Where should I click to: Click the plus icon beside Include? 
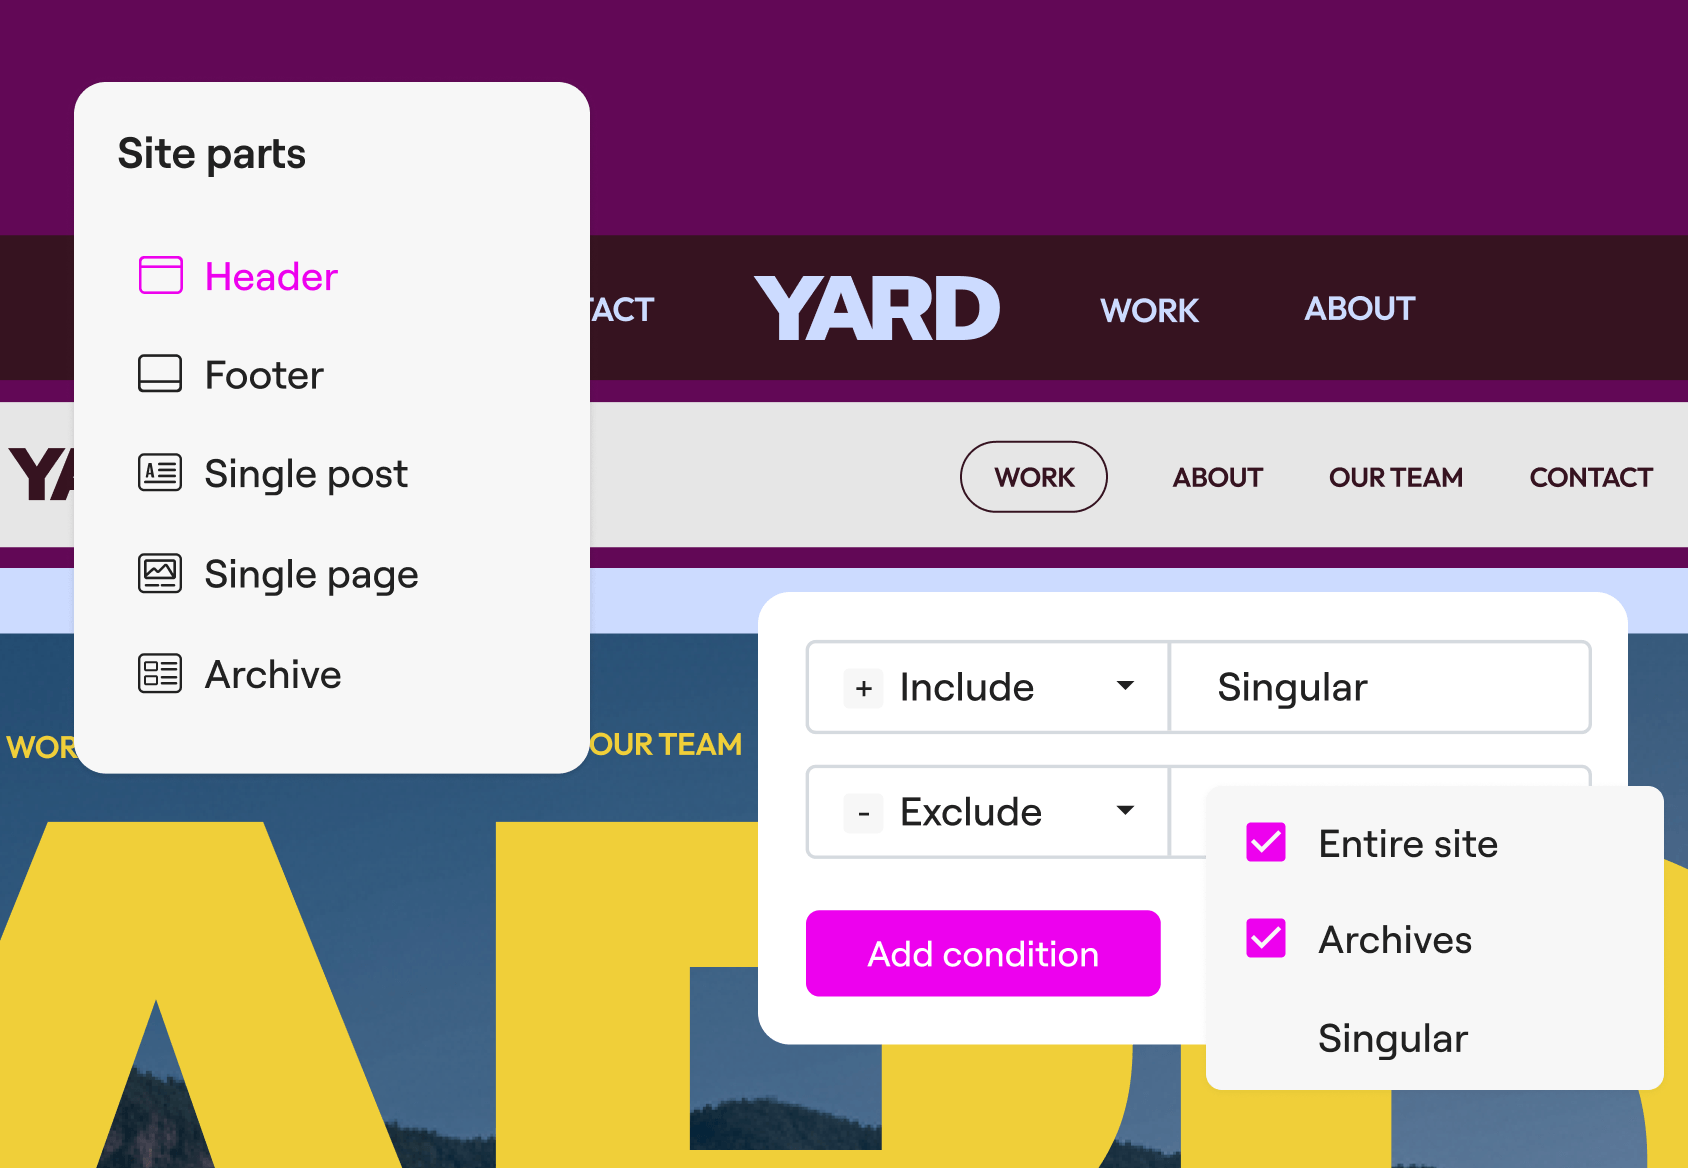pos(862,687)
